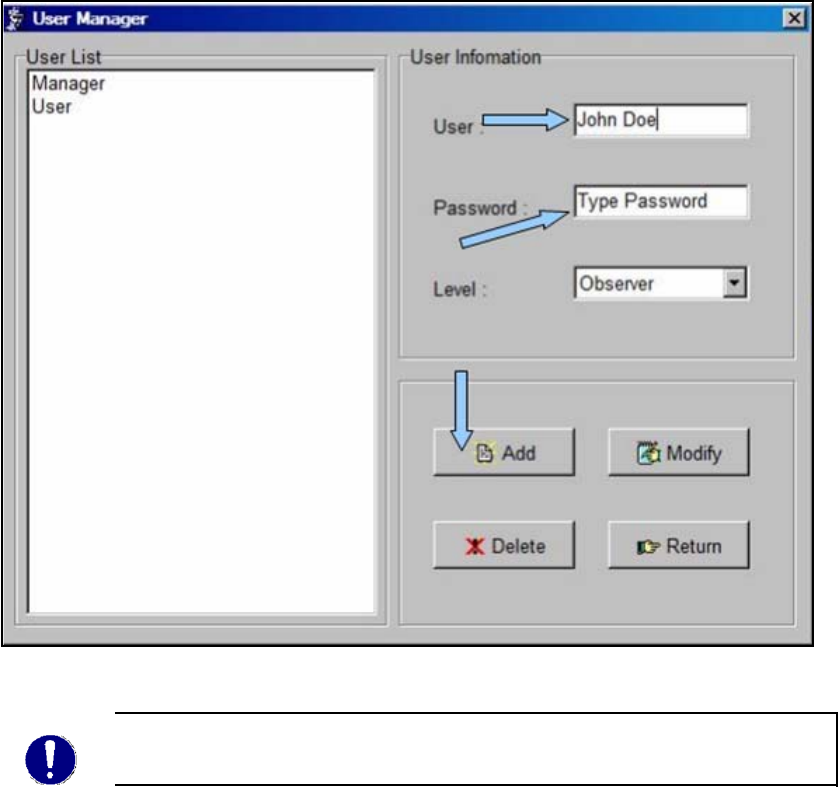Click the Return button
The image size is (838, 787).
(x=679, y=545)
